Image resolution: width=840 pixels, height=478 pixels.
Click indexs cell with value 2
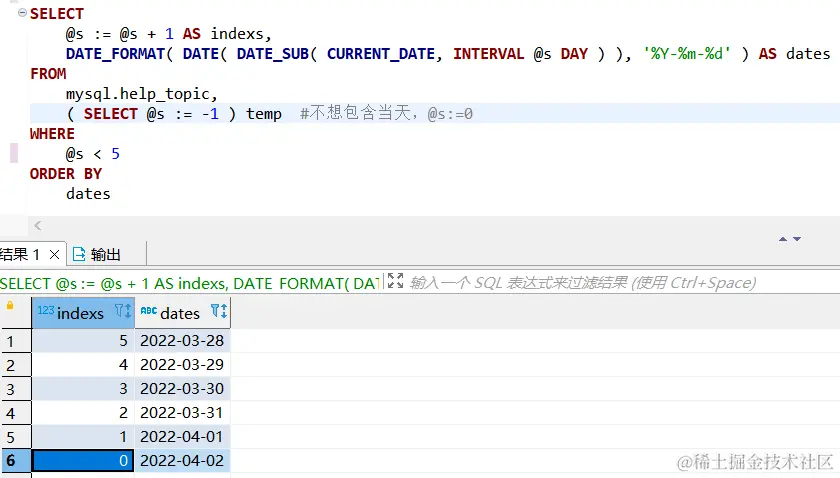[83, 413]
